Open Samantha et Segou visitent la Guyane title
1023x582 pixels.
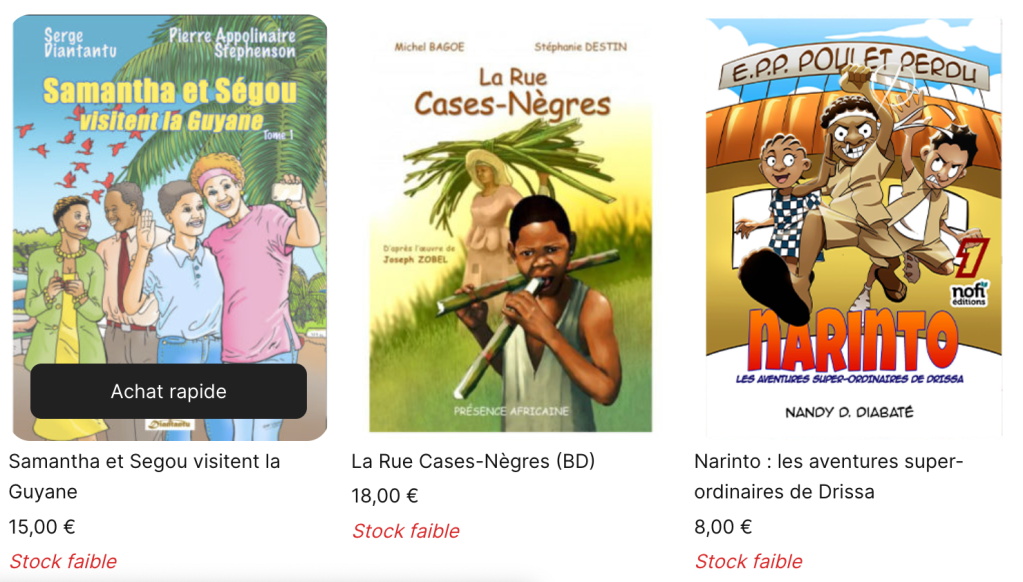click(144, 476)
